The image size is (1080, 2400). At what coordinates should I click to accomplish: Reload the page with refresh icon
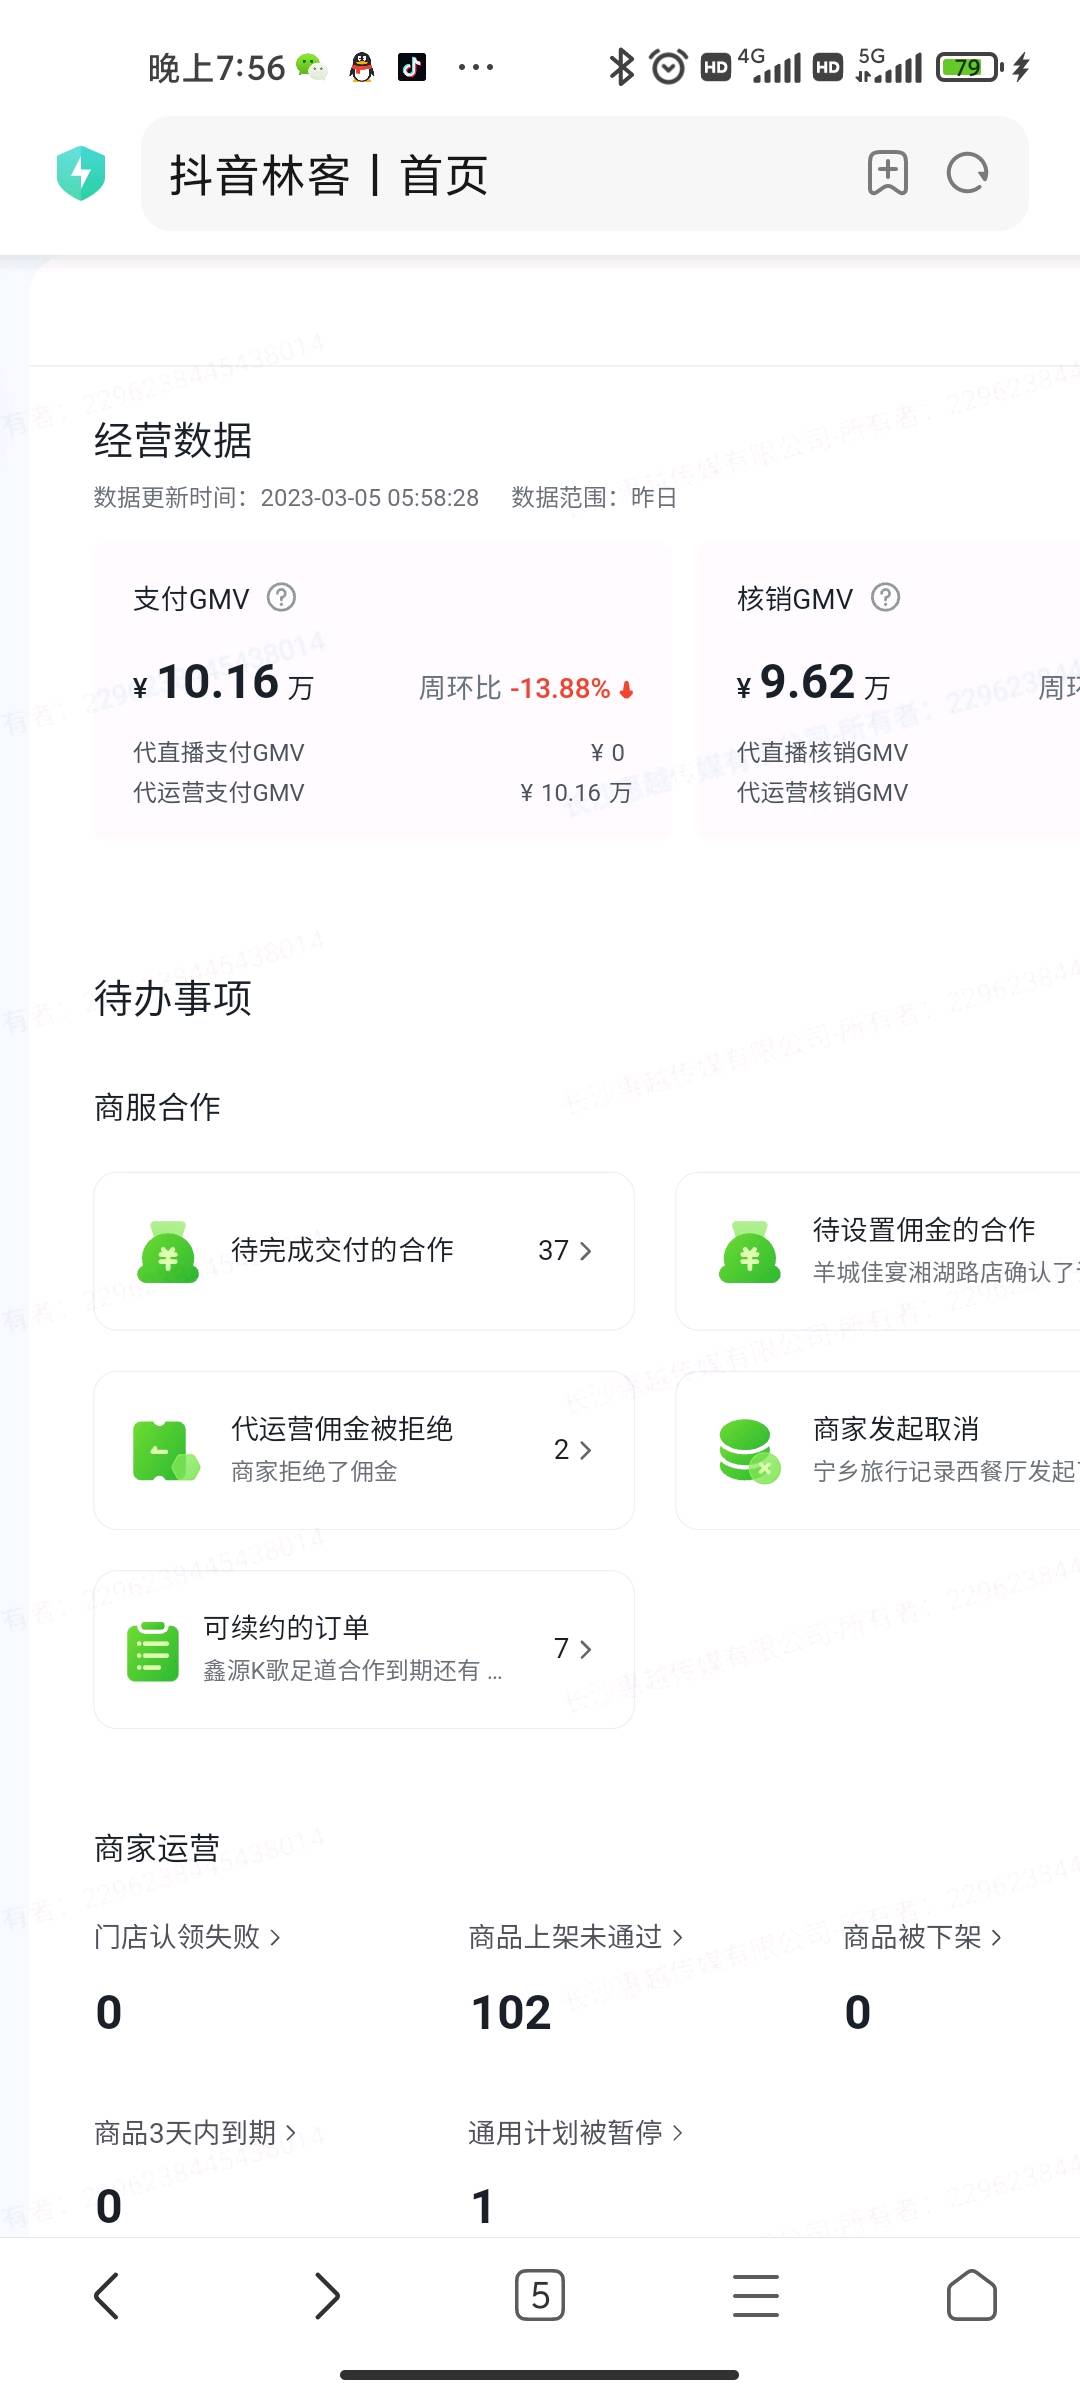click(967, 173)
